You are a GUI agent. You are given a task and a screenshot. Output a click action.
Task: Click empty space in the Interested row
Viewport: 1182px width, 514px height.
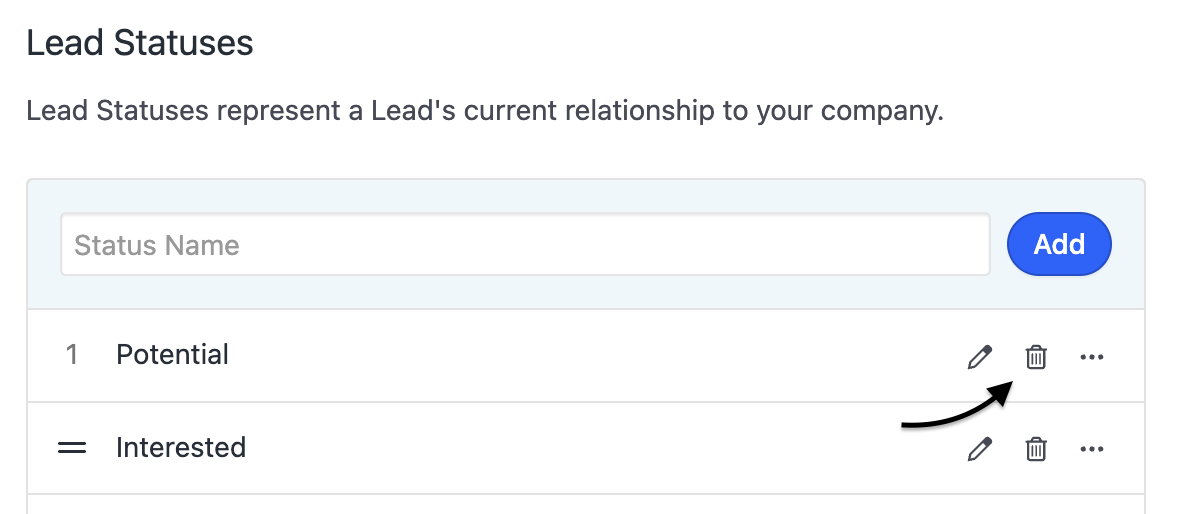(x=600, y=448)
